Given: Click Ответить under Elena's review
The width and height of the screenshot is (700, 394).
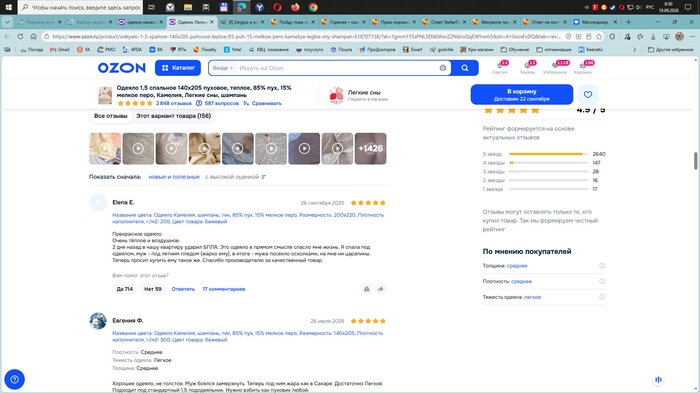Looking at the screenshot, I should tap(183, 289).
